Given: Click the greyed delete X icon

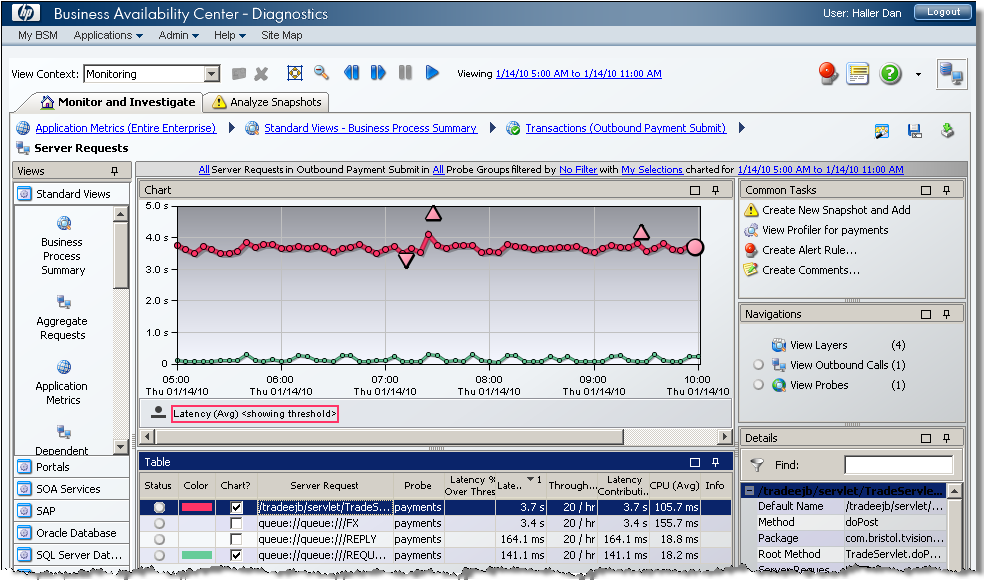Looking at the screenshot, I should click(261, 74).
